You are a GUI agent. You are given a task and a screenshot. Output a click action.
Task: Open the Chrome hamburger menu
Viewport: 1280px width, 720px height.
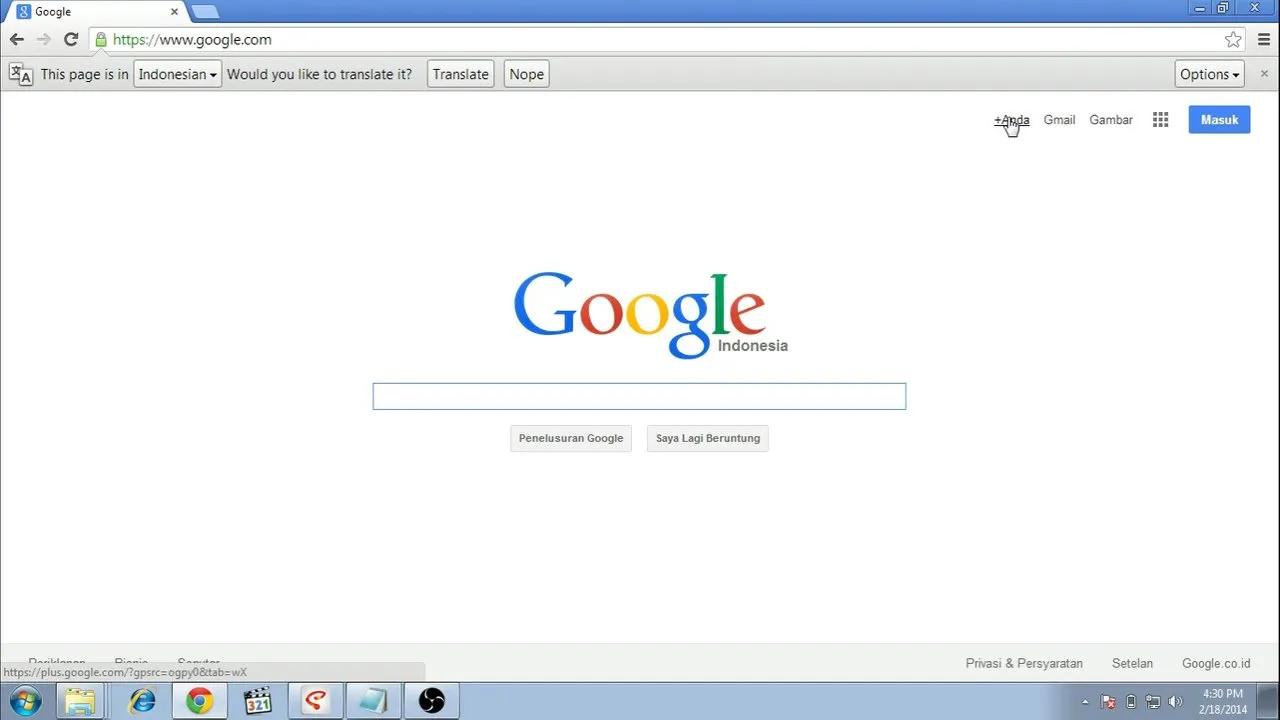coord(1264,40)
